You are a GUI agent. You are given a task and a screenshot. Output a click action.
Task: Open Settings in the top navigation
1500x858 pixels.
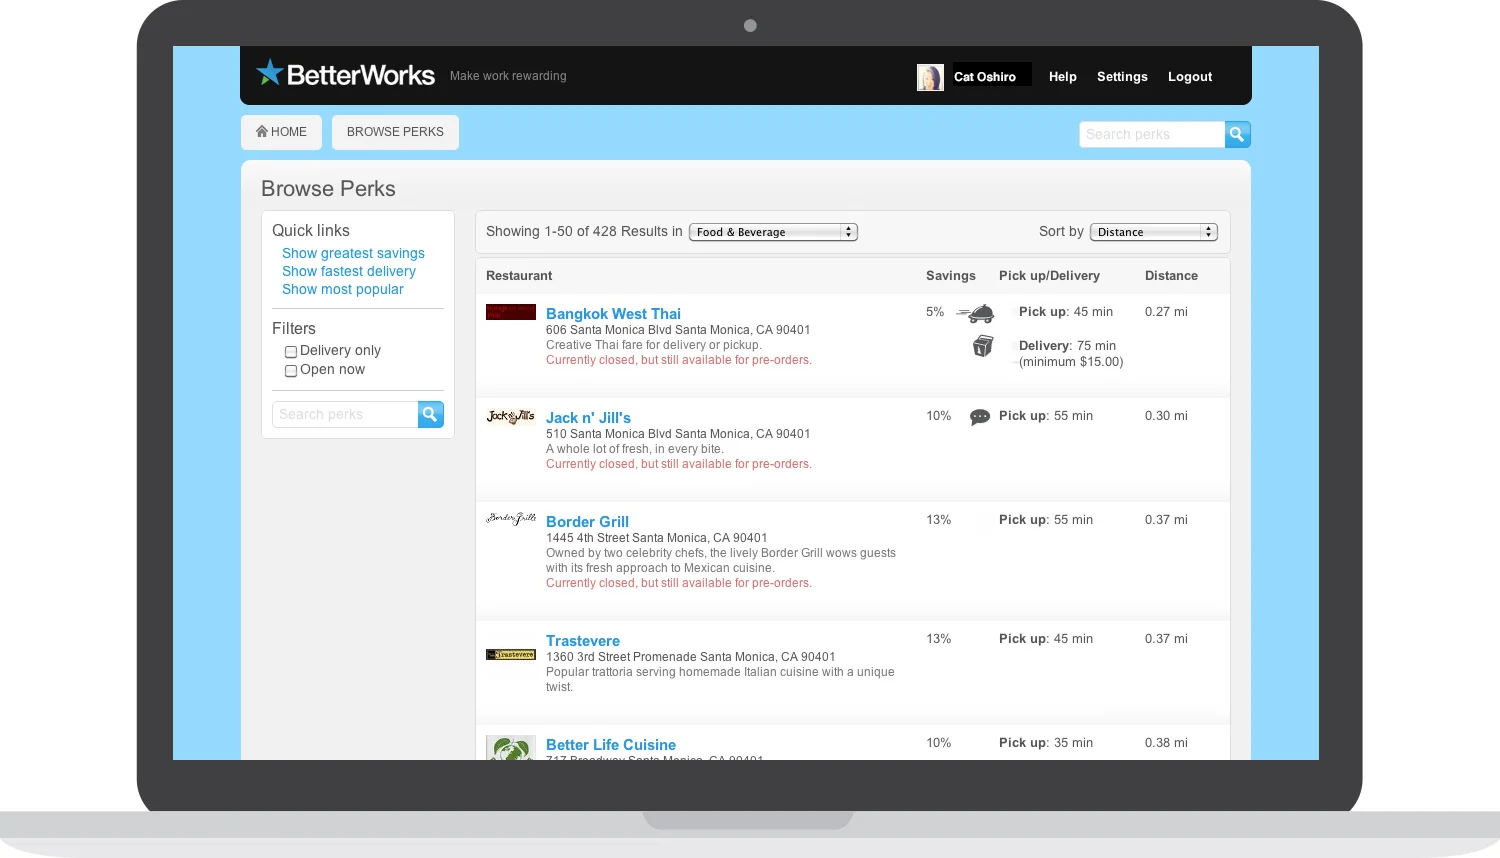click(x=1122, y=77)
